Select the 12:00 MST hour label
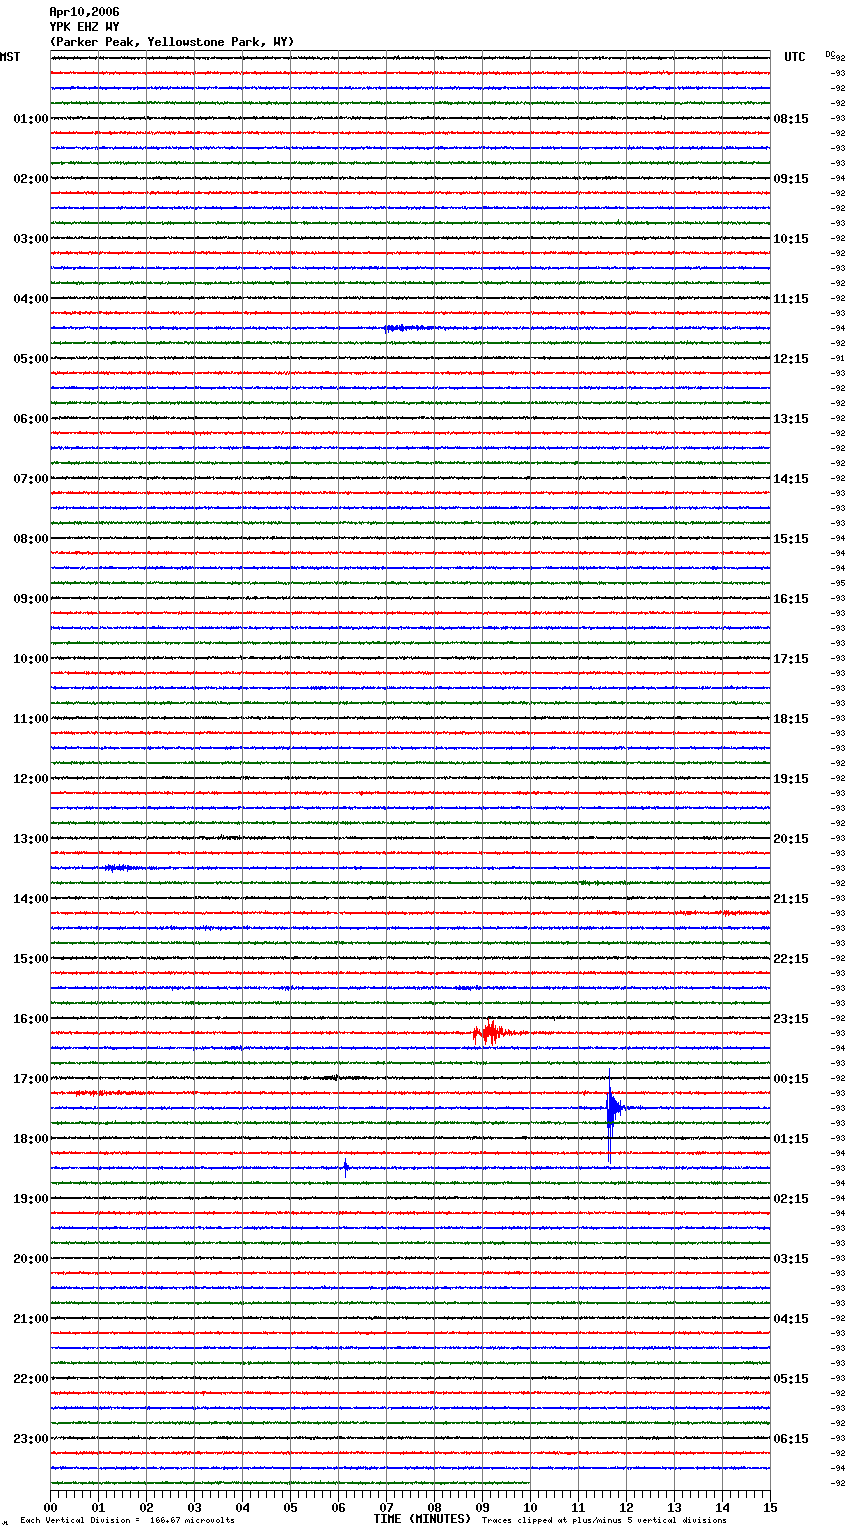850x1534 pixels. point(30,779)
